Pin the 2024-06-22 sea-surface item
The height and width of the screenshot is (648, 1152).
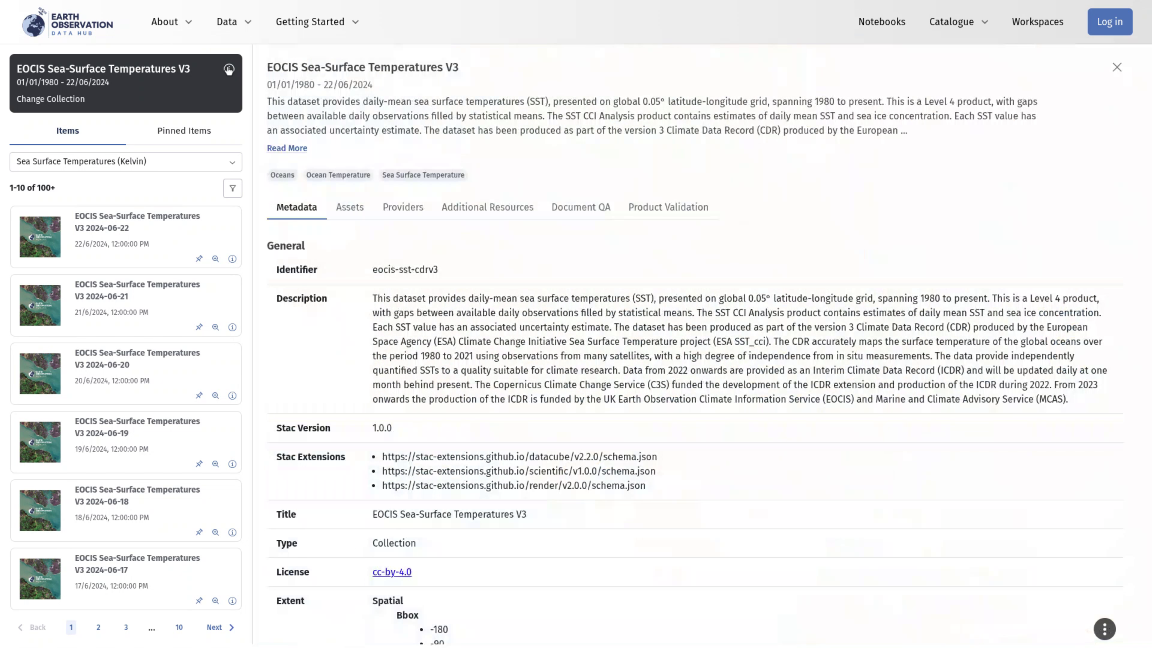199,259
